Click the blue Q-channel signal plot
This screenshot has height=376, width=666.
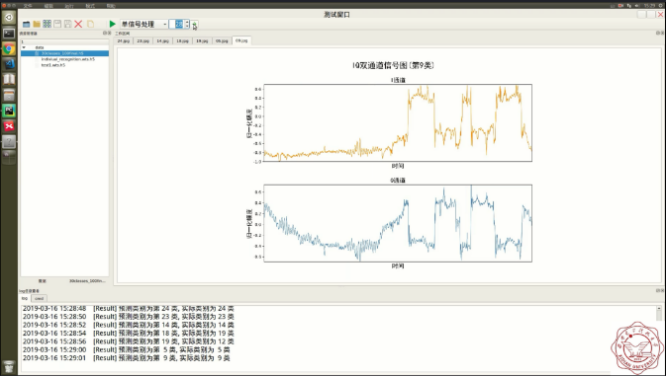click(398, 223)
